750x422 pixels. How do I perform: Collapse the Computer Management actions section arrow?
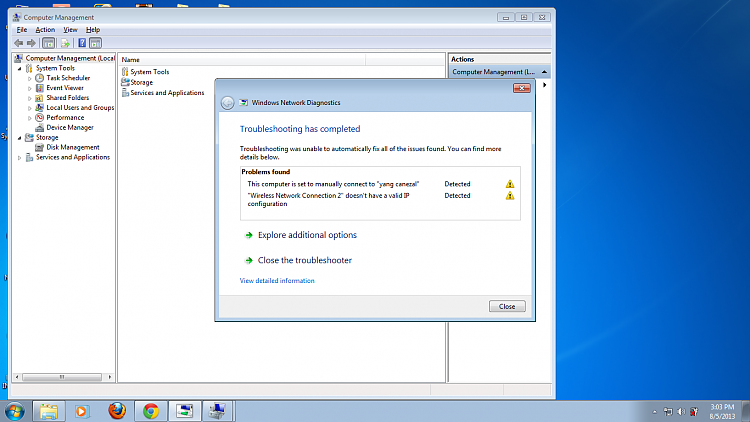click(544, 72)
